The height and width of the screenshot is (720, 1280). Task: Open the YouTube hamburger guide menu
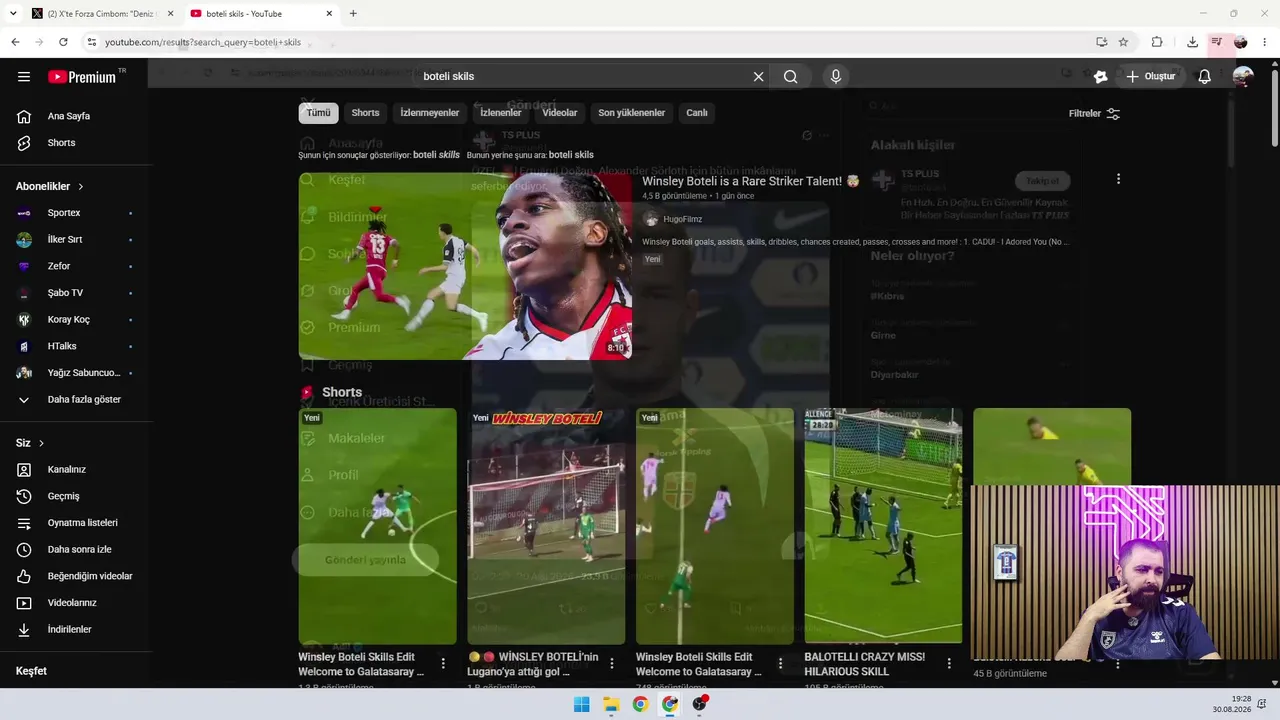24,77
